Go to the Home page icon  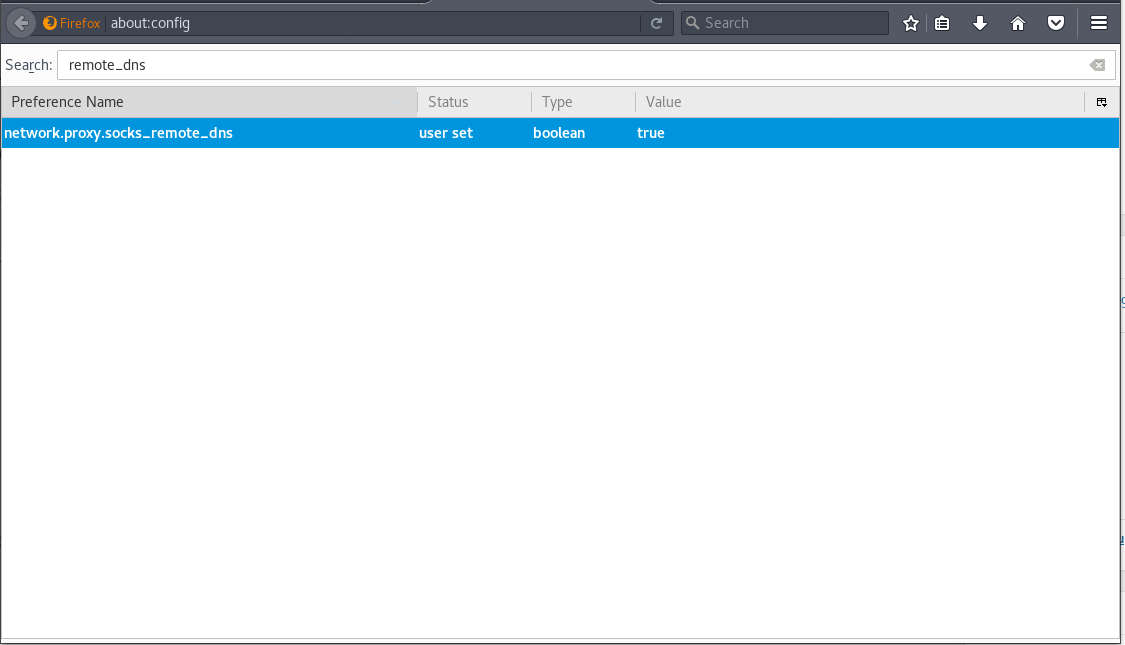pyautogui.click(x=1017, y=23)
